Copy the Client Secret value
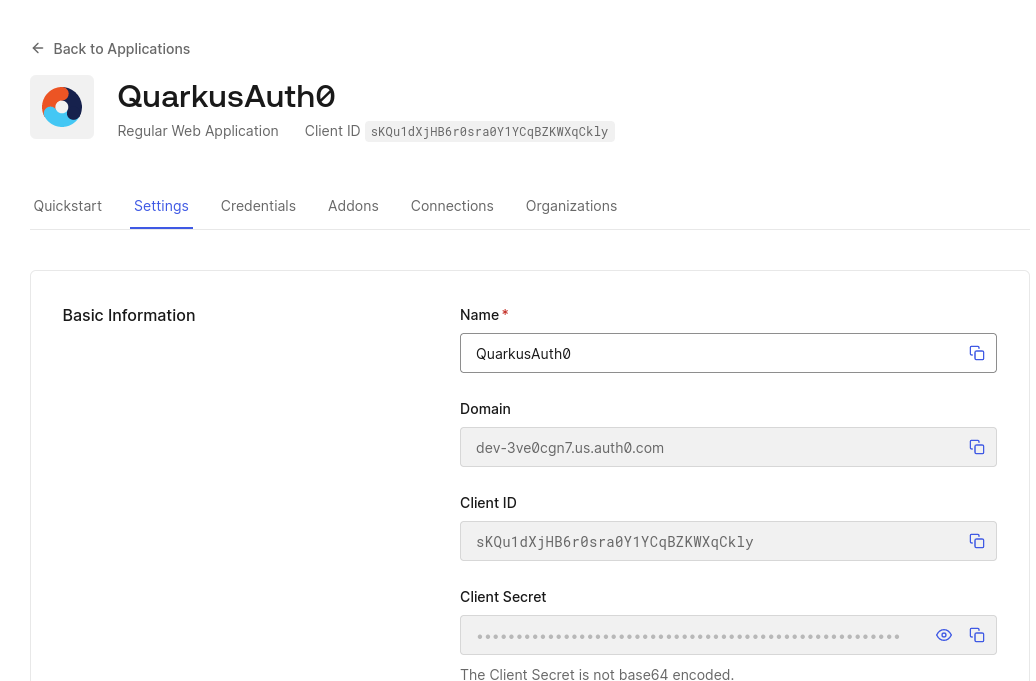Viewport: 1036px width, 681px height. coord(977,635)
